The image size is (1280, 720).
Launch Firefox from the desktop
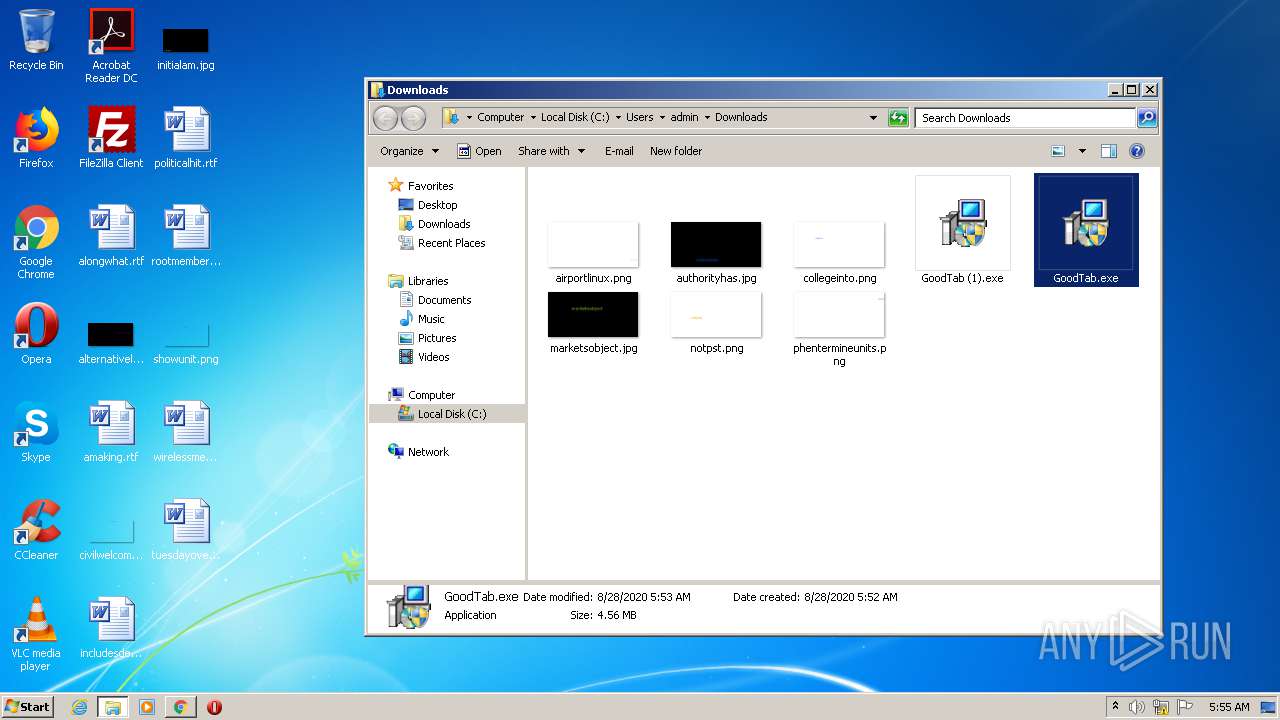click(x=36, y=138)
